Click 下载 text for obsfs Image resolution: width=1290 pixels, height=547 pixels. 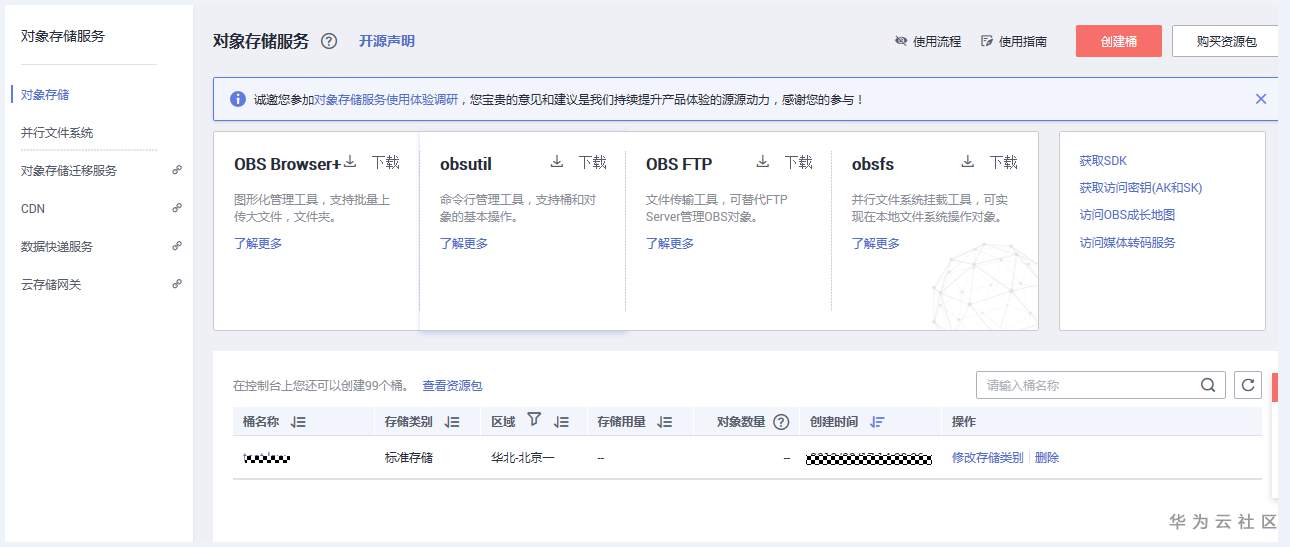[1004, 162]
